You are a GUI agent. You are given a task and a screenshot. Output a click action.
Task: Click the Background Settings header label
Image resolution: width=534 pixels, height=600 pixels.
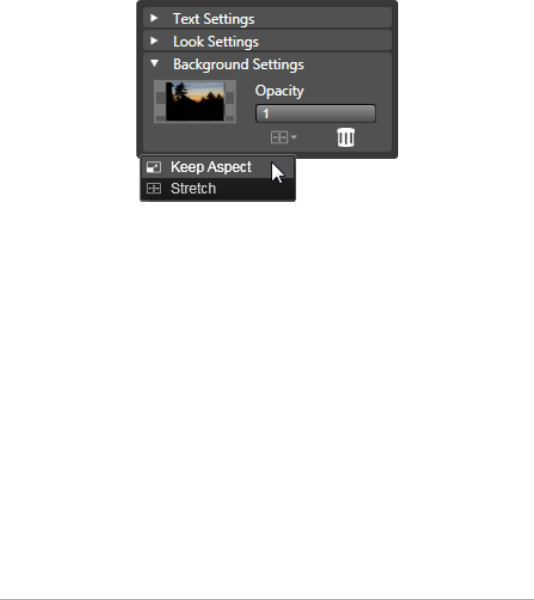click(x=238, y=64)
